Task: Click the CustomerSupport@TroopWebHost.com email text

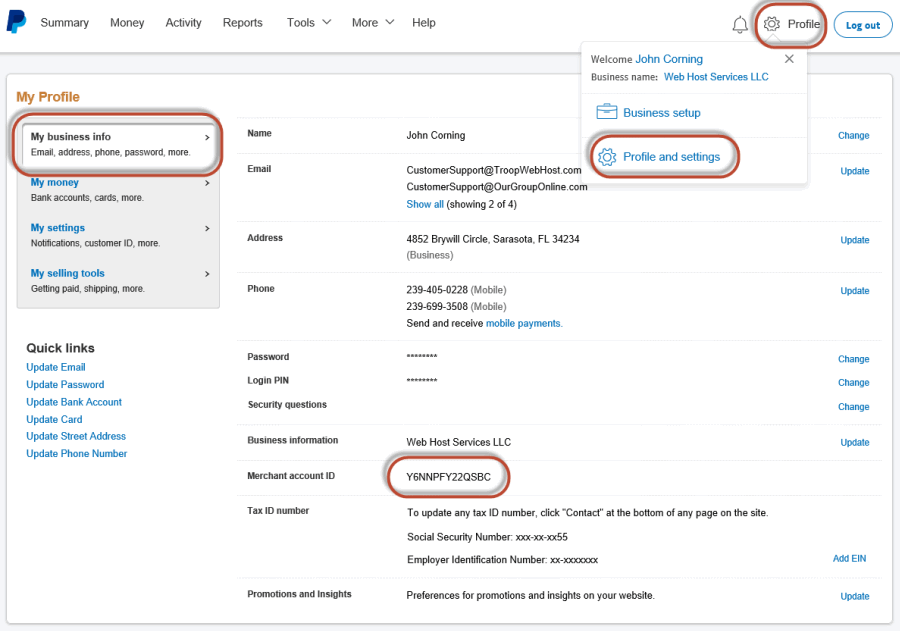Action: [x=494, y=170]
